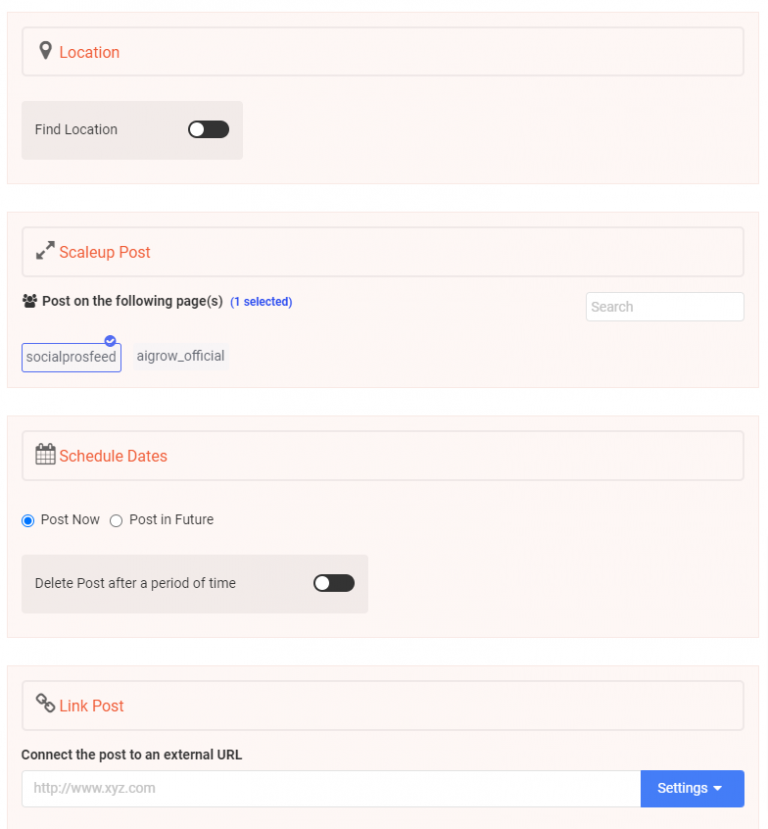Screen dimensions: 768x829
Task: Click the Schedule Dates section header
Action: click(383, 456)
